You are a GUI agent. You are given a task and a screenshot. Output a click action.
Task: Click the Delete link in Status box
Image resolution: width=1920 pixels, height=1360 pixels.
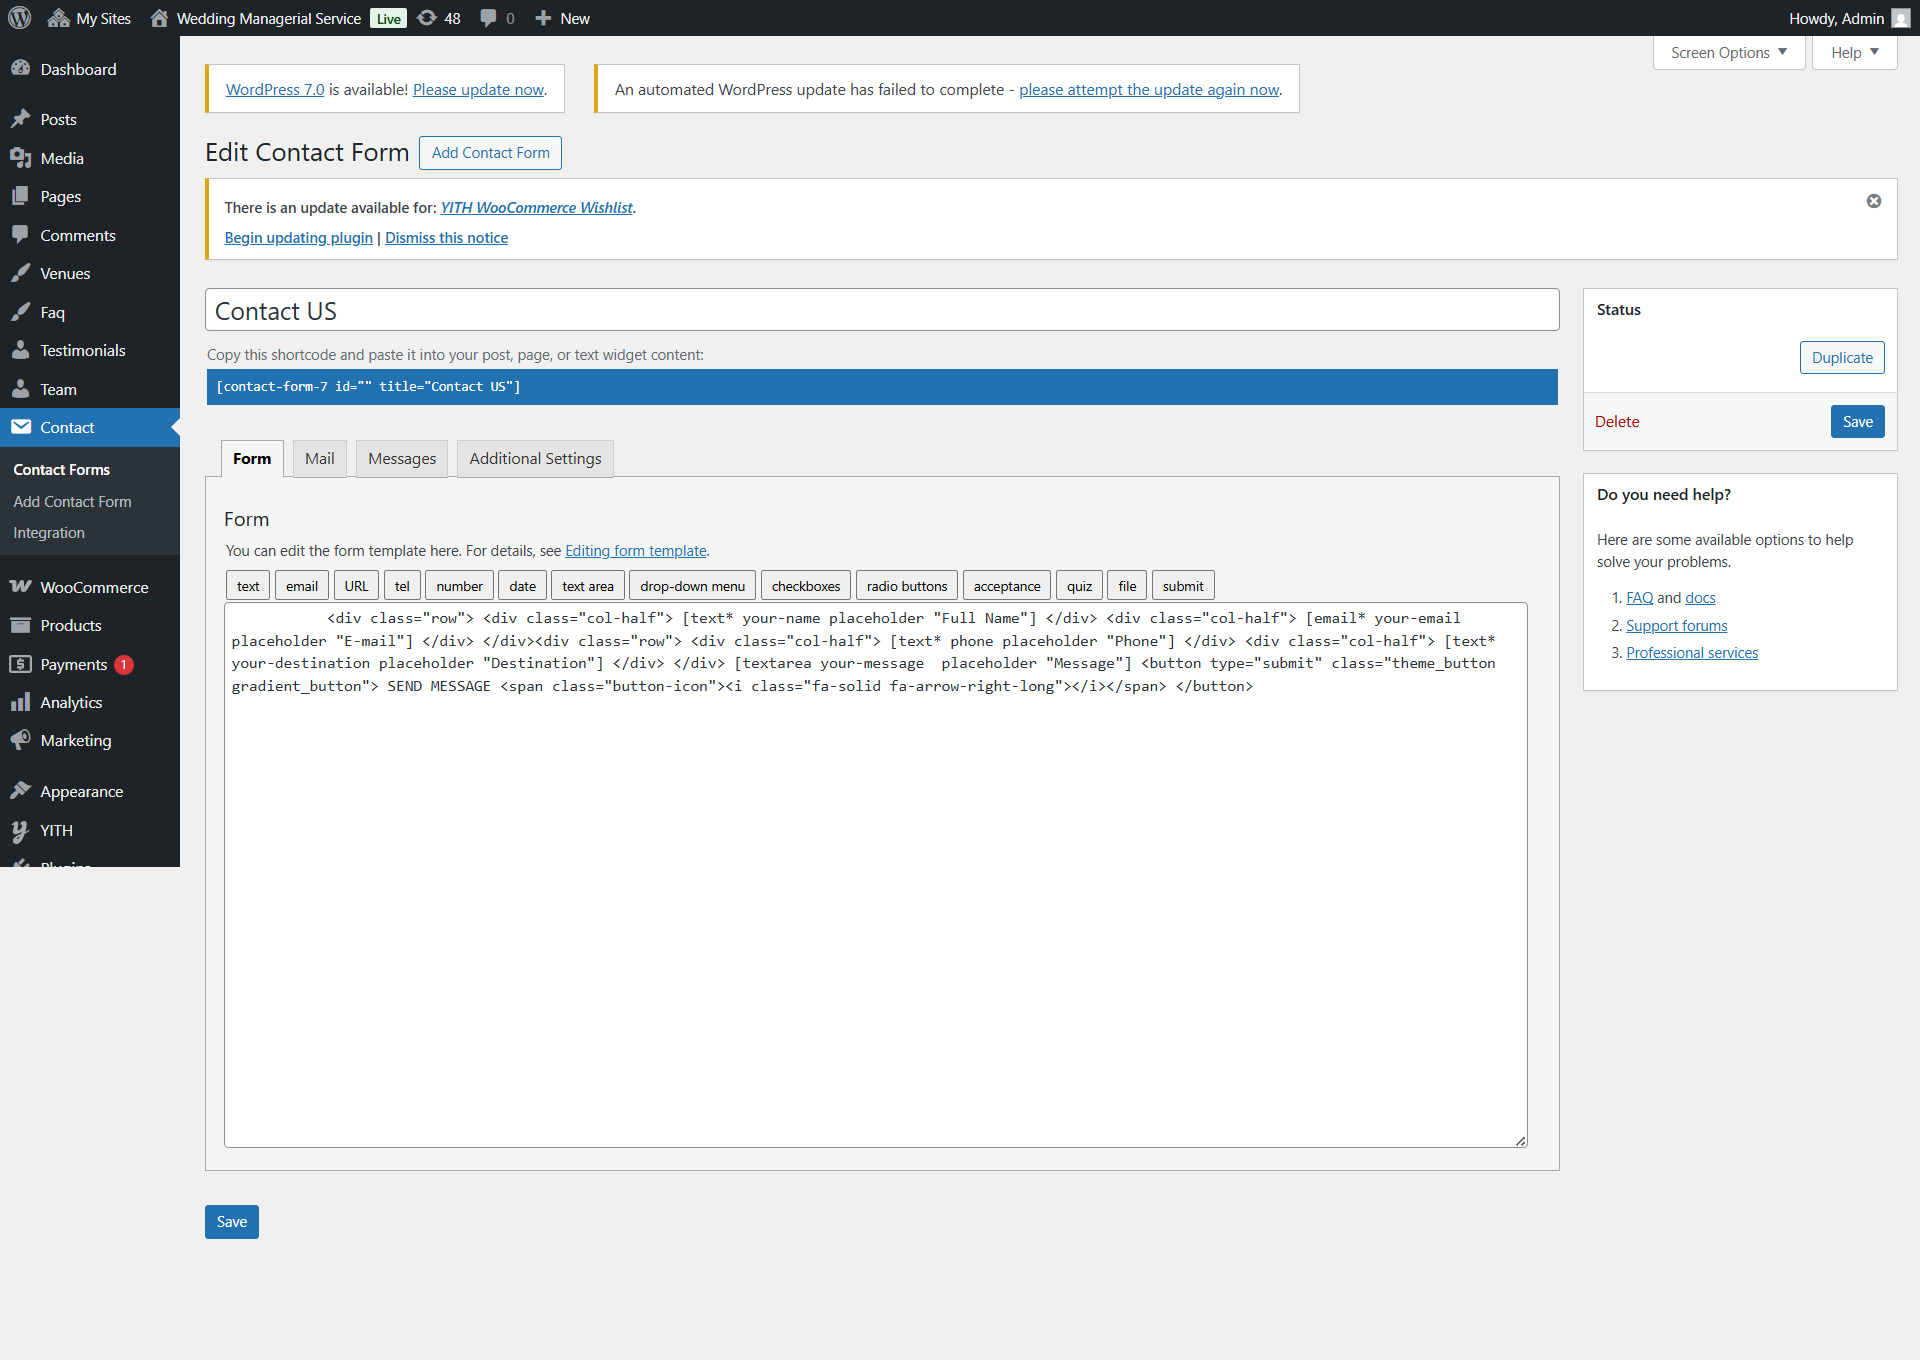click(x=1616, y=421)
